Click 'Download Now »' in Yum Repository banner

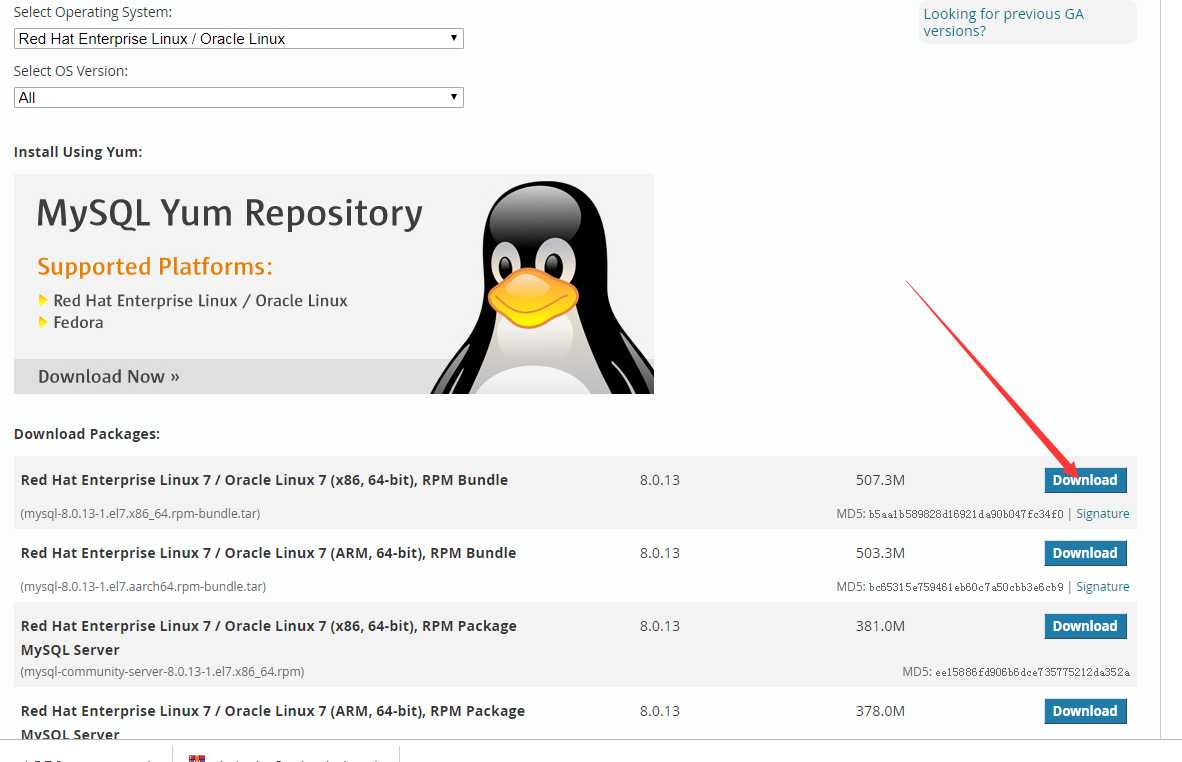109,376
